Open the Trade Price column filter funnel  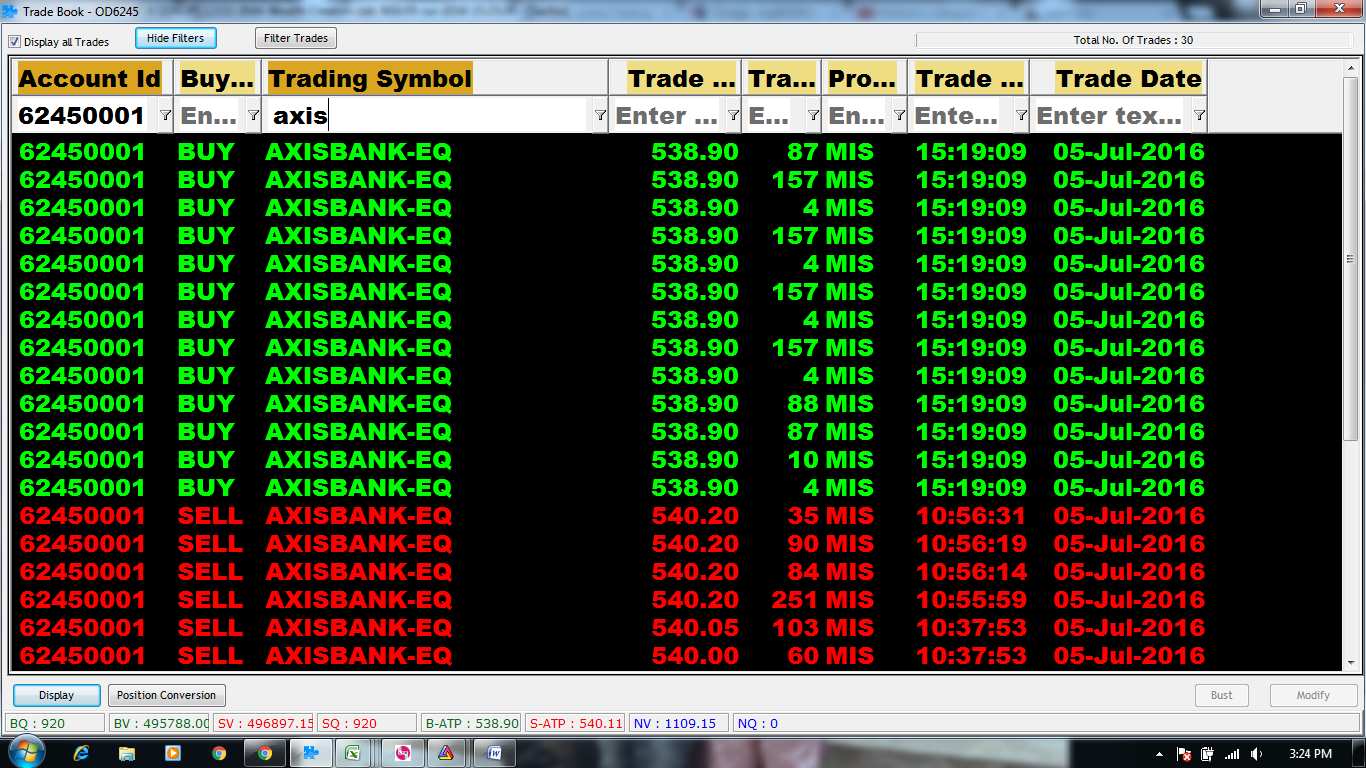734,116
